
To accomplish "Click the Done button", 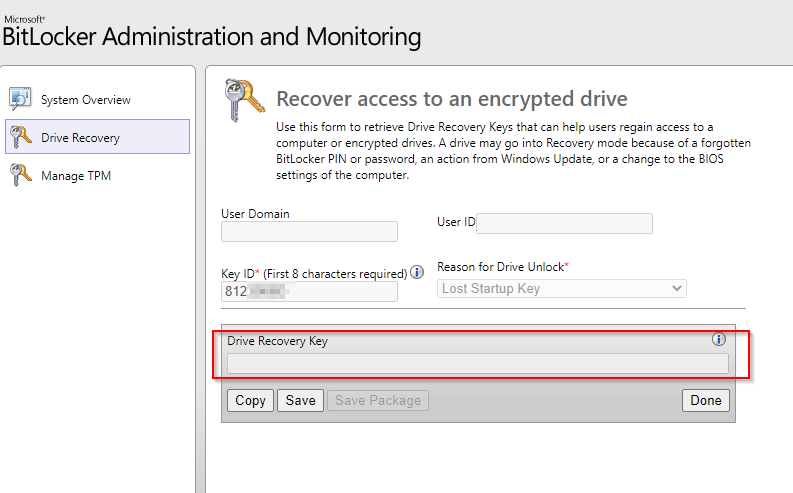I will pyautogui.click(x=706, y=400).
